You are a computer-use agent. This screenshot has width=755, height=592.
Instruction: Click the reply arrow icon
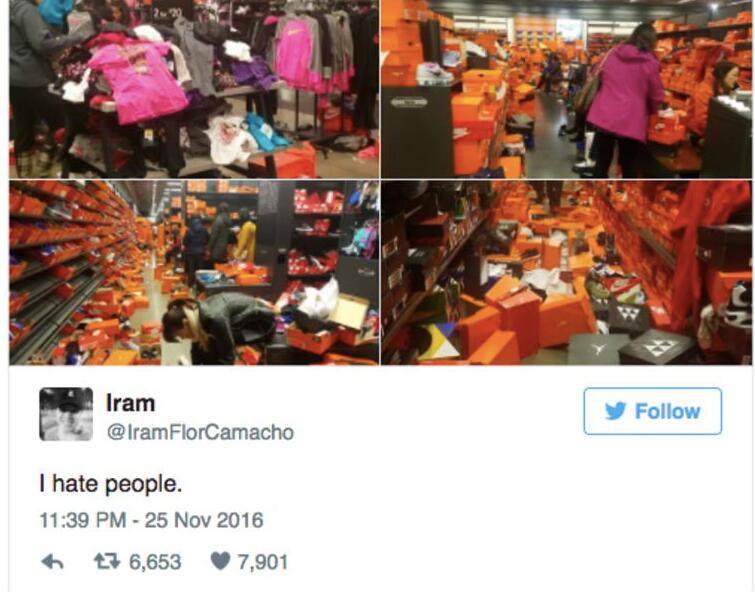pos(52,562)
